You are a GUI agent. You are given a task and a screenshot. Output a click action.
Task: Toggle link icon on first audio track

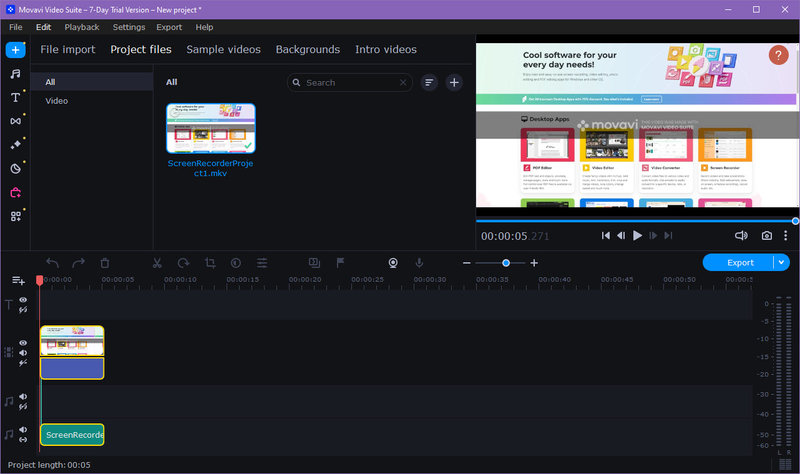pos(23,407)
